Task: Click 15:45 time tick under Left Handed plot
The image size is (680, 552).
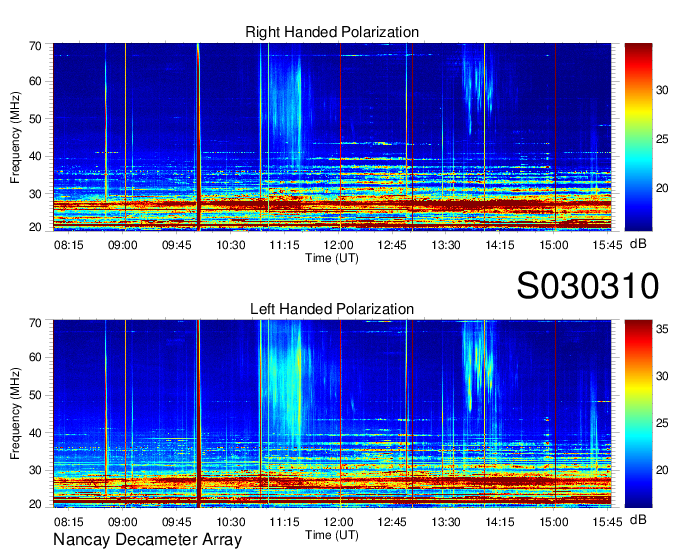Action: click(608, 522)
